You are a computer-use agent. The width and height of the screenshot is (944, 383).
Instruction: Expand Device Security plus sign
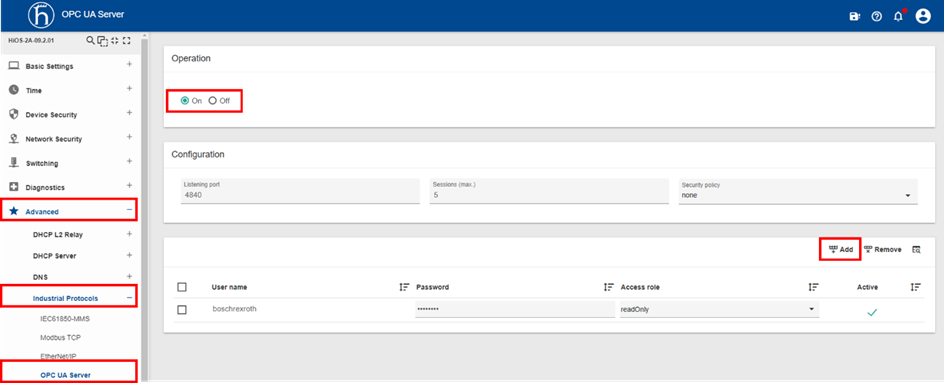click(x=129, y=113)
